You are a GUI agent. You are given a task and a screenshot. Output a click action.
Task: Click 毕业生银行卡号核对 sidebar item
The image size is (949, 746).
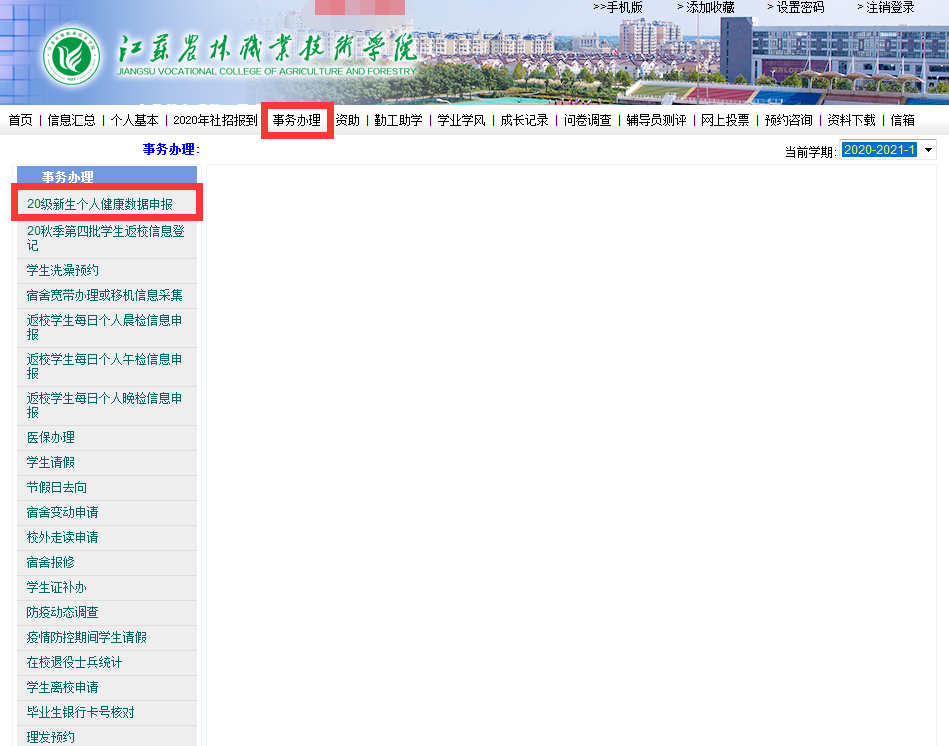tap(81, 713)
